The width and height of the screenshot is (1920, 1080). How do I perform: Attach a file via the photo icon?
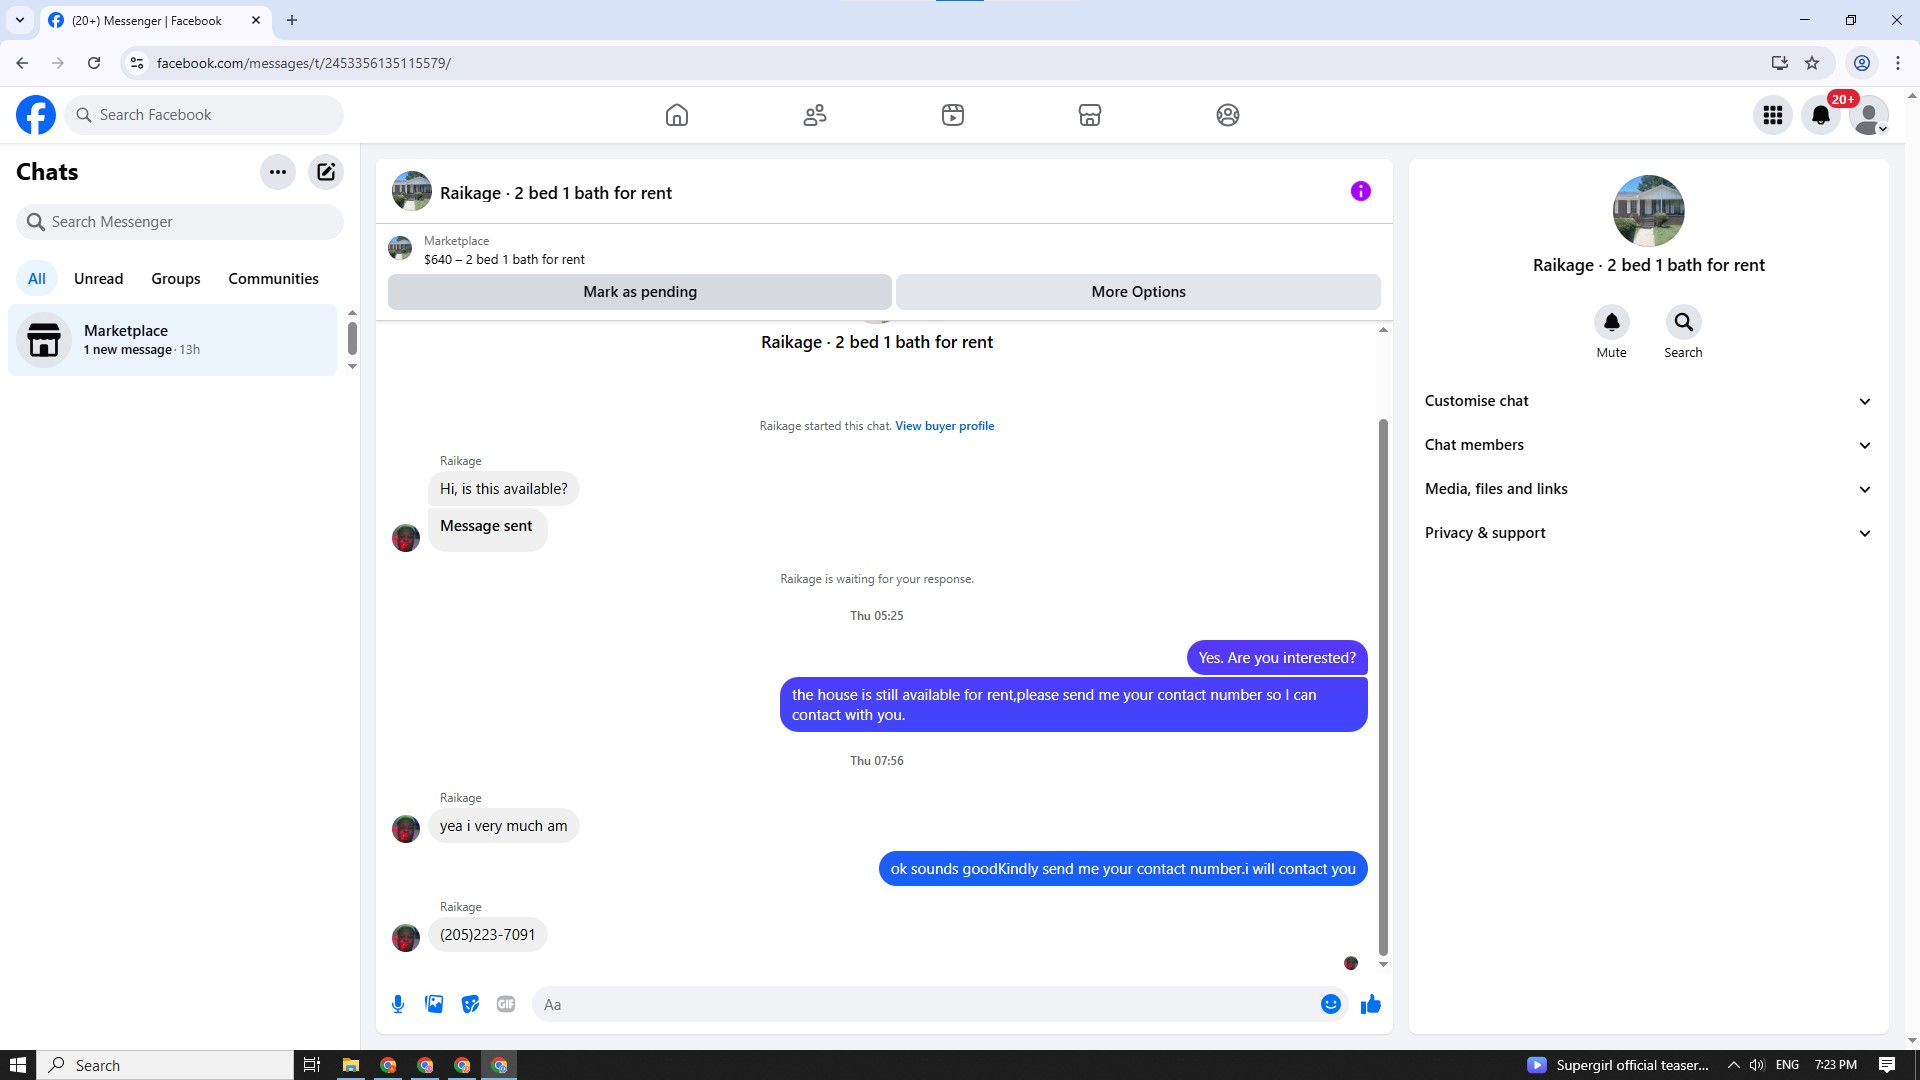point(434,1004)
